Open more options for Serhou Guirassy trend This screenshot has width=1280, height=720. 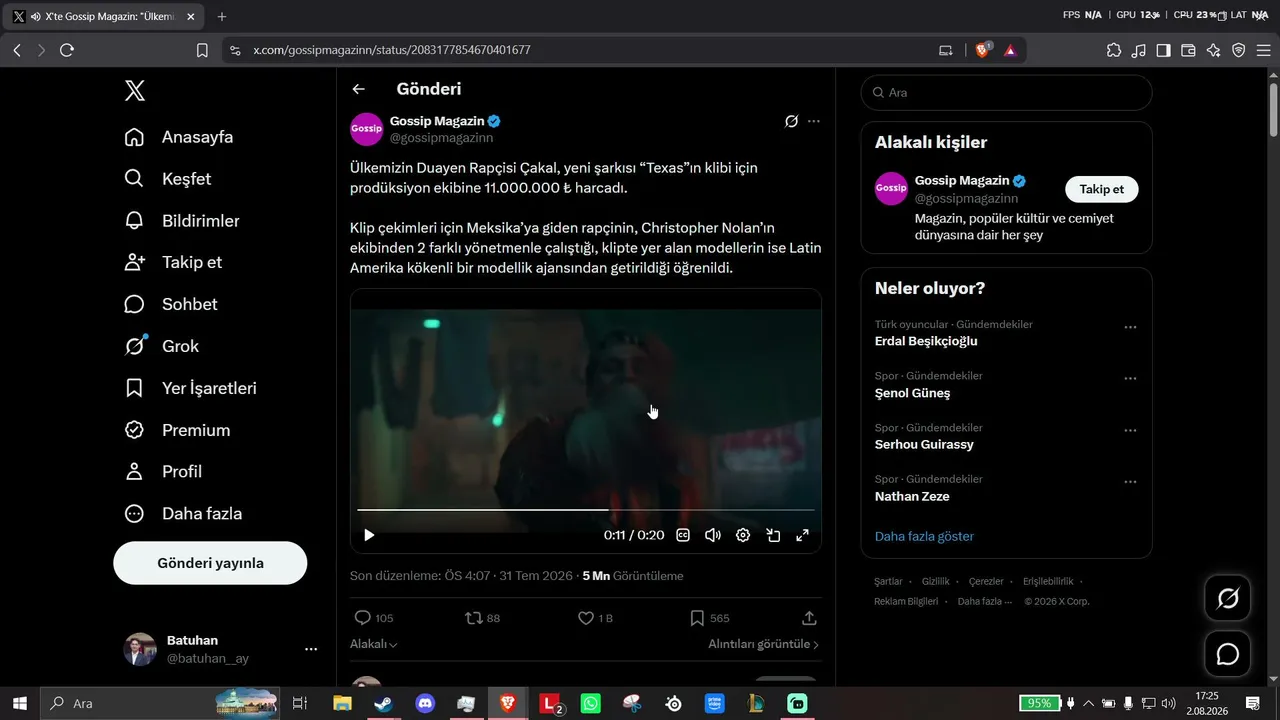1130,430
